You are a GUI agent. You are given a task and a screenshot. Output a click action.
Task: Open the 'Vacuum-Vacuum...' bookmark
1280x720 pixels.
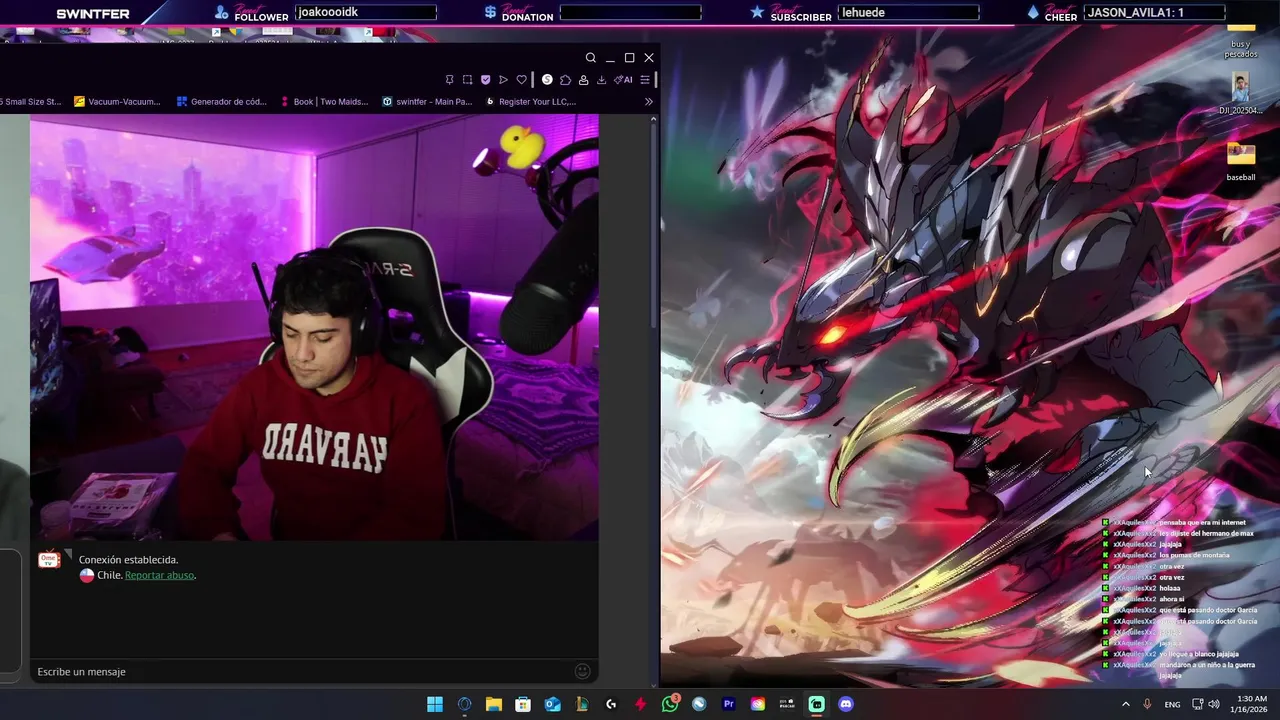click(x=117, y=101)
